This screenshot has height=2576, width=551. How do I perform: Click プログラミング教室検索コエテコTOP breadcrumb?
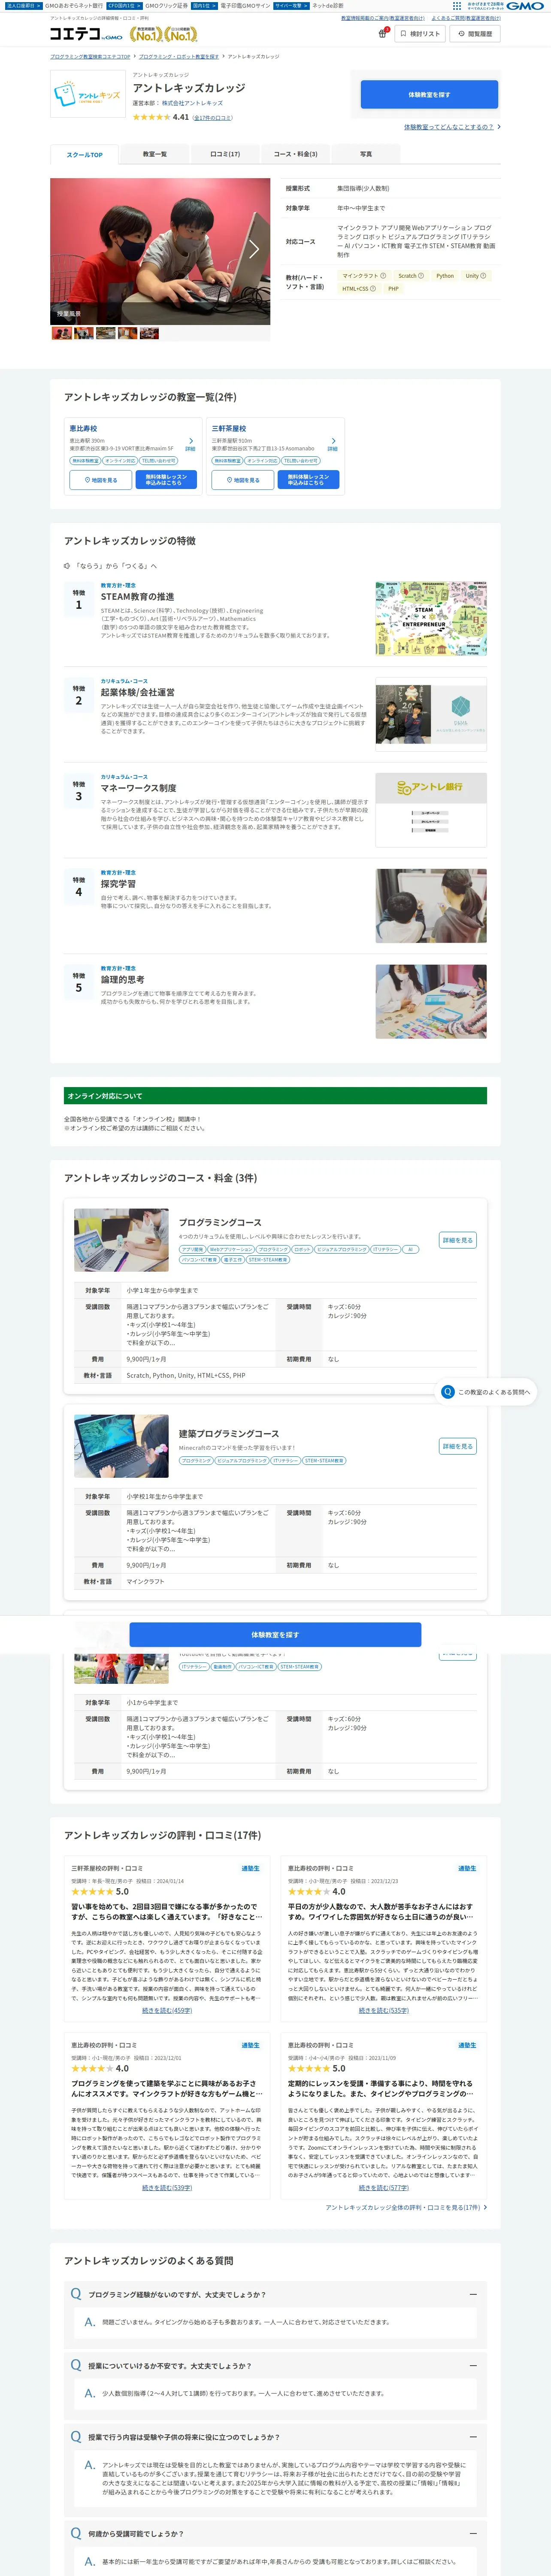tap(90, 57)
